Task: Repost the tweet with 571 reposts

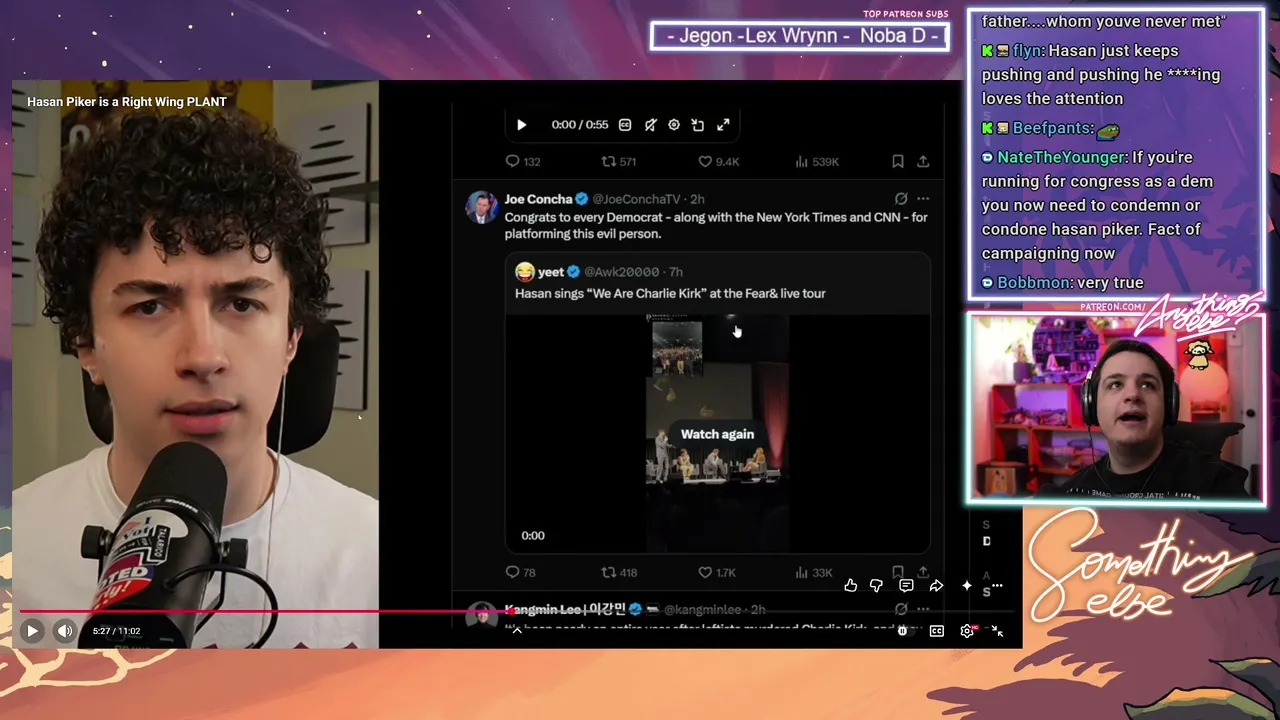Action: point(618,161)
